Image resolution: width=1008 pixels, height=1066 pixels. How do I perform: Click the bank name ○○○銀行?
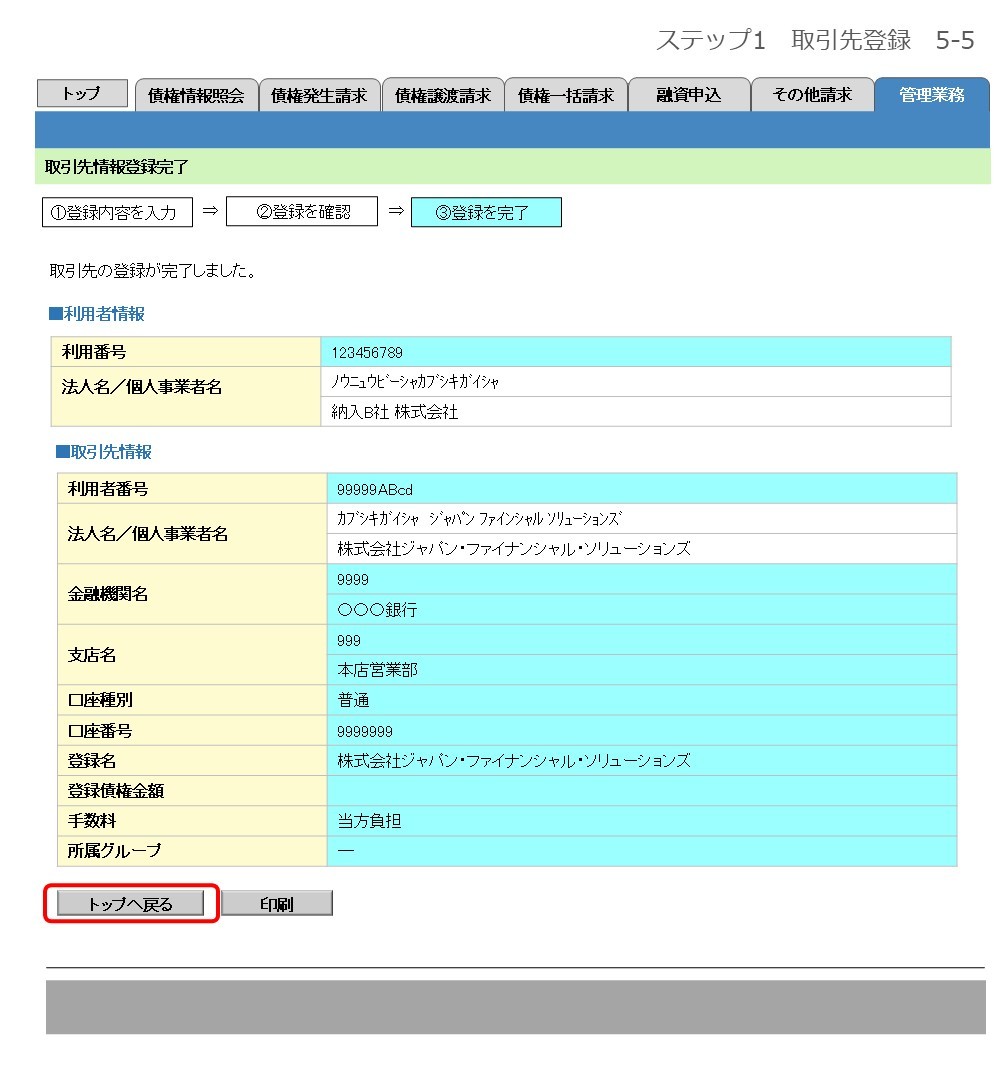click(x=377, y=610)
